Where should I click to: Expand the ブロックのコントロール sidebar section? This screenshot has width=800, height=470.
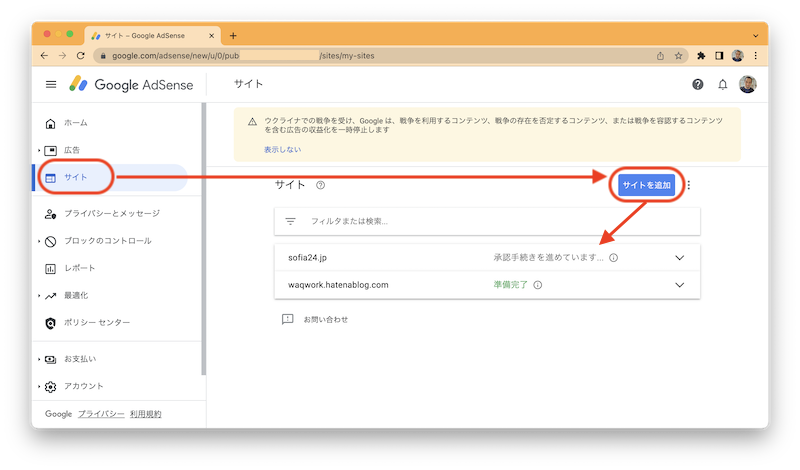[x=39, y=241]
